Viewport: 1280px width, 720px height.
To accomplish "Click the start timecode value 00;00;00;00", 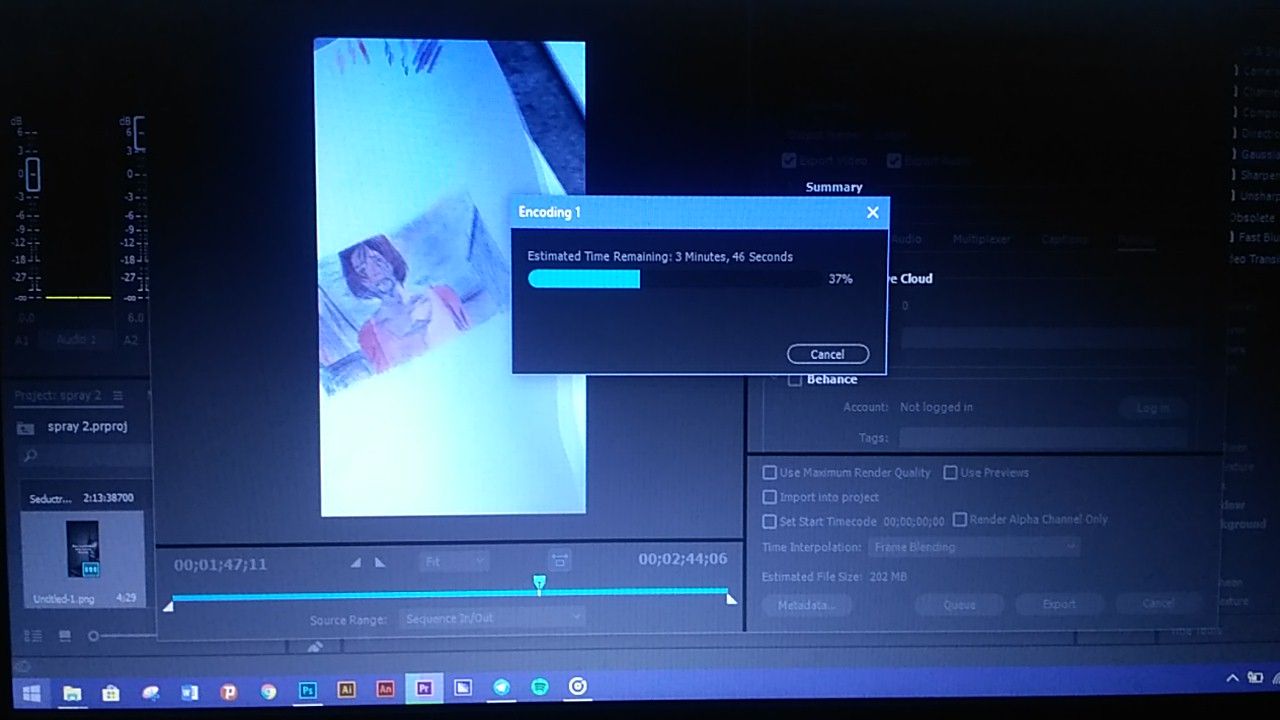I will click(912, 522).
